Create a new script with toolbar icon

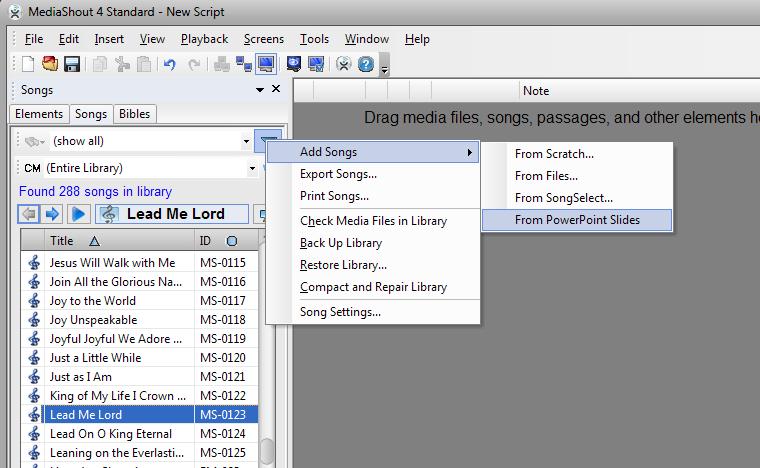[28, 64]
